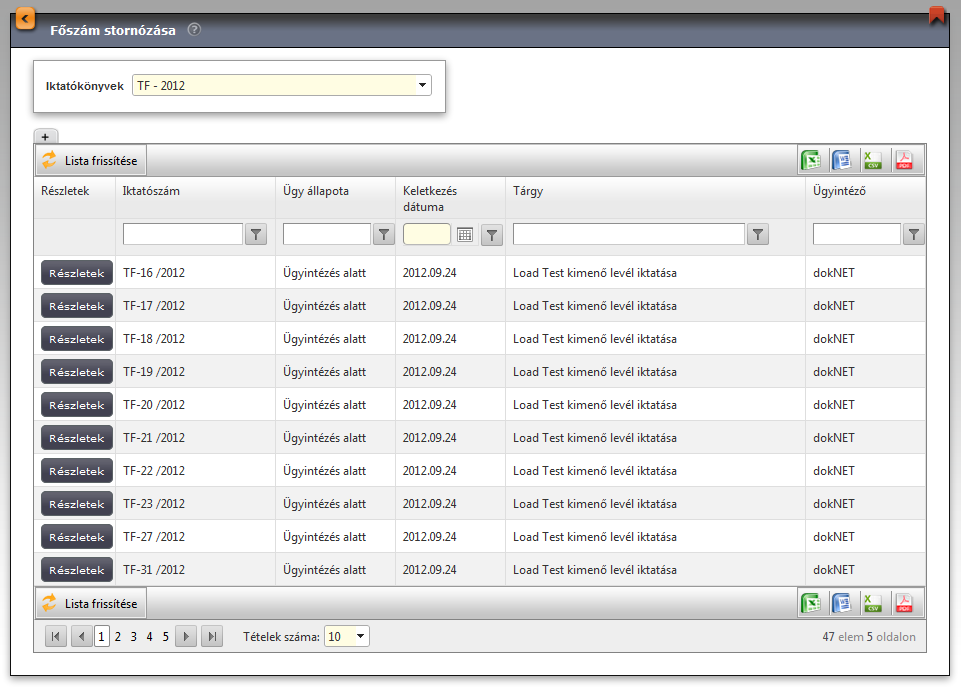Viewport: 961px width, 690px height.
Task: Open the Iktatókönyvek dropdown showing TF - 2012
Action: tap(282, 85)
